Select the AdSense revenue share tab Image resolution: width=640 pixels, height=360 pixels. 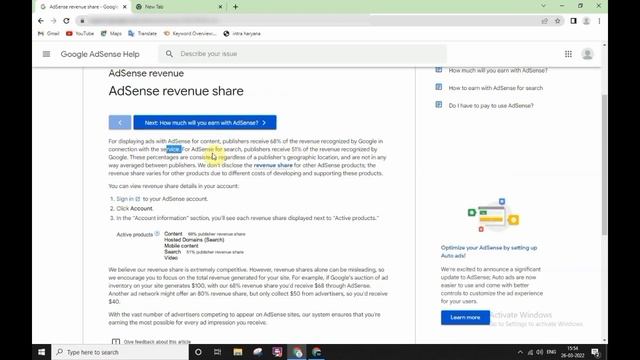pos(83,7)
